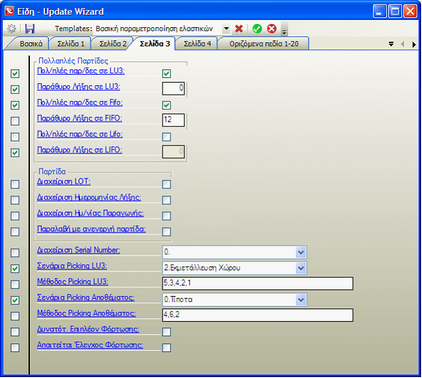The height and width of the screenshot is (378, 422).
Task: Toggle left update checkbox for Παράθυρο Λήξης σε FIFO
Action: (15, 121)
